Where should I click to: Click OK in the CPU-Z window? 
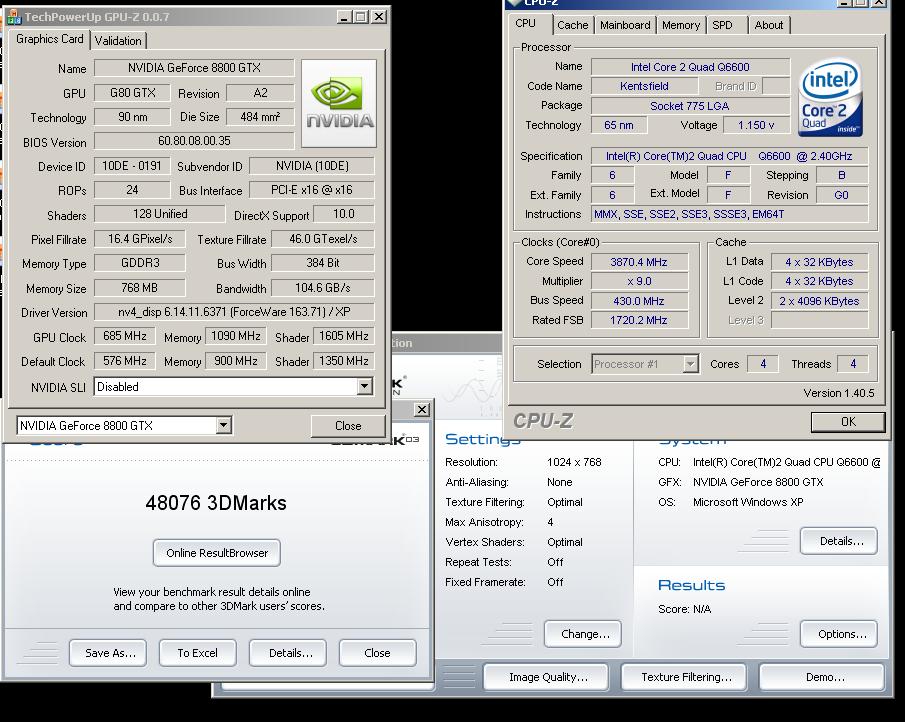coord(848,422)
